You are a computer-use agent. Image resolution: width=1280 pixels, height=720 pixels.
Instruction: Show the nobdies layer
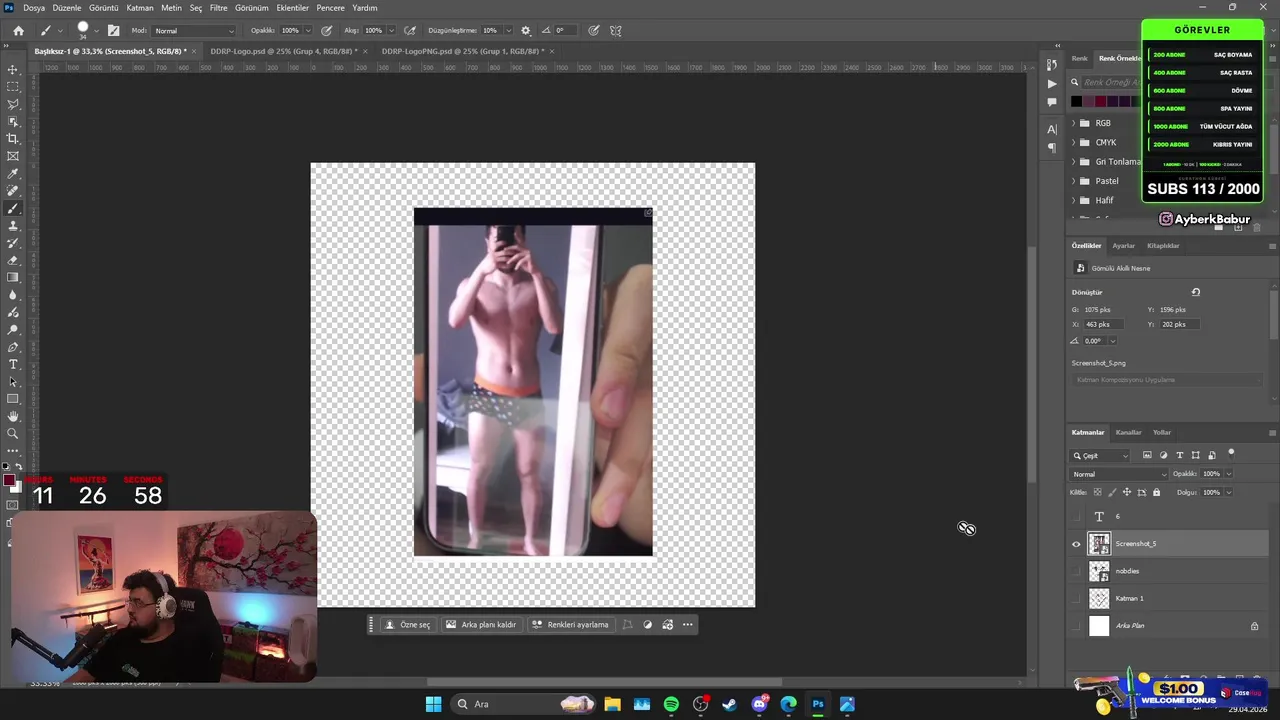1076,571
